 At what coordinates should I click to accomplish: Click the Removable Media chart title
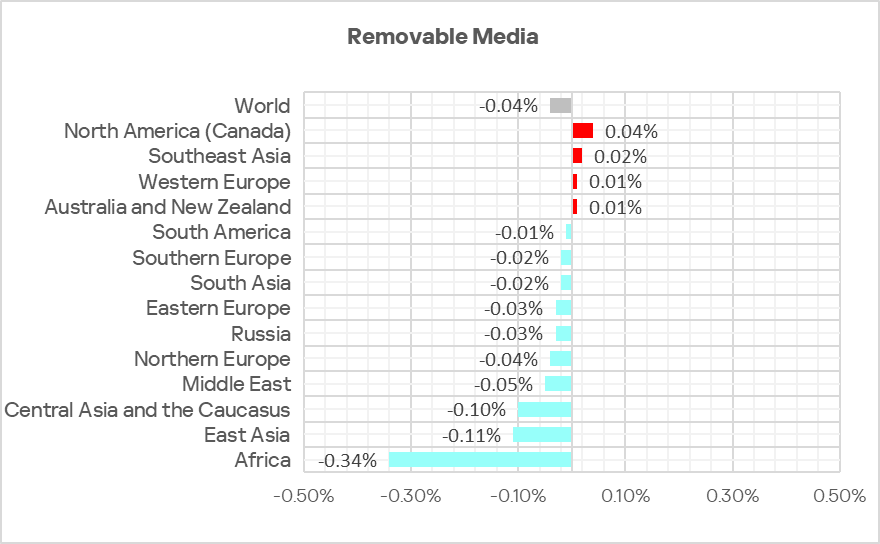(442, 37)
